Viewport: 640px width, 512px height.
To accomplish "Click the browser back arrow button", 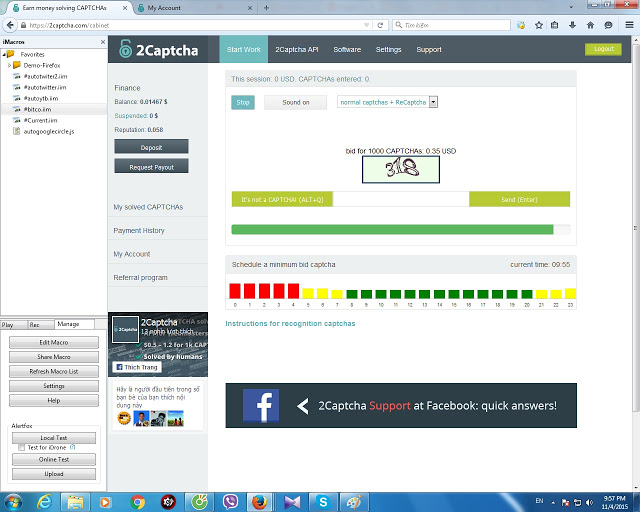I will [10, 25].
